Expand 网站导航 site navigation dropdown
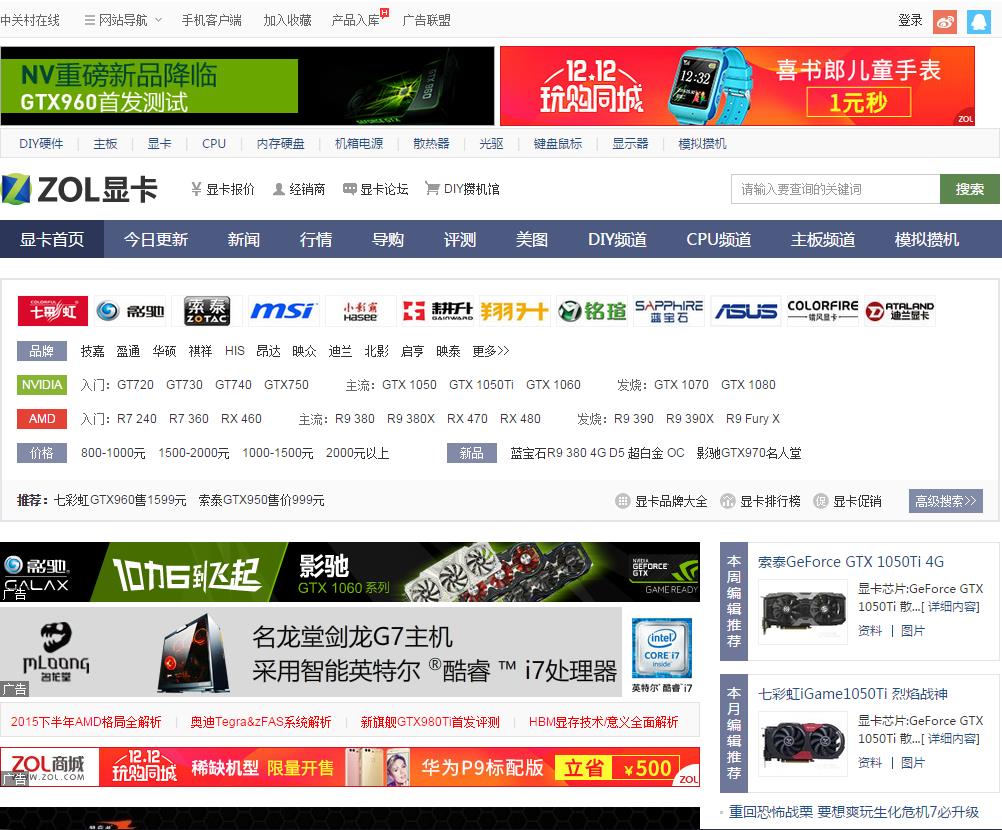 pos(123,20)
